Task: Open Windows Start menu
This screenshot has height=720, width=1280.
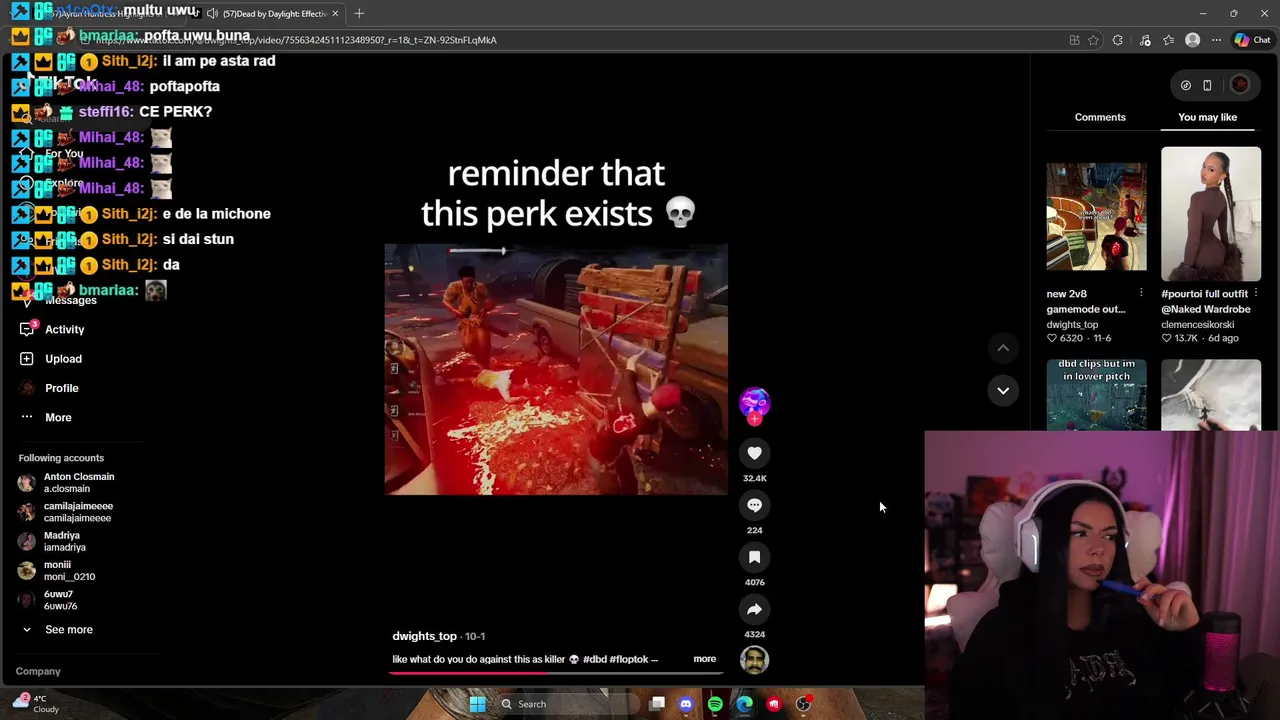Action: click(477, 704)
